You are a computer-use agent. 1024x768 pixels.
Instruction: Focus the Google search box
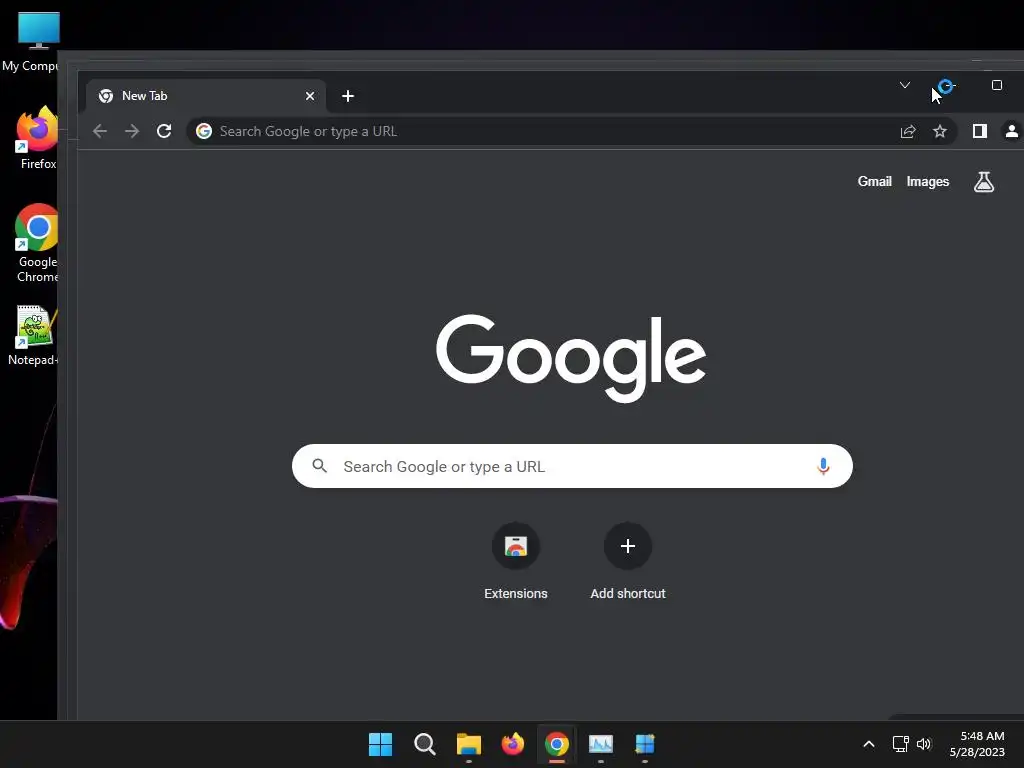pyautogui.click(x=572, y=466)
